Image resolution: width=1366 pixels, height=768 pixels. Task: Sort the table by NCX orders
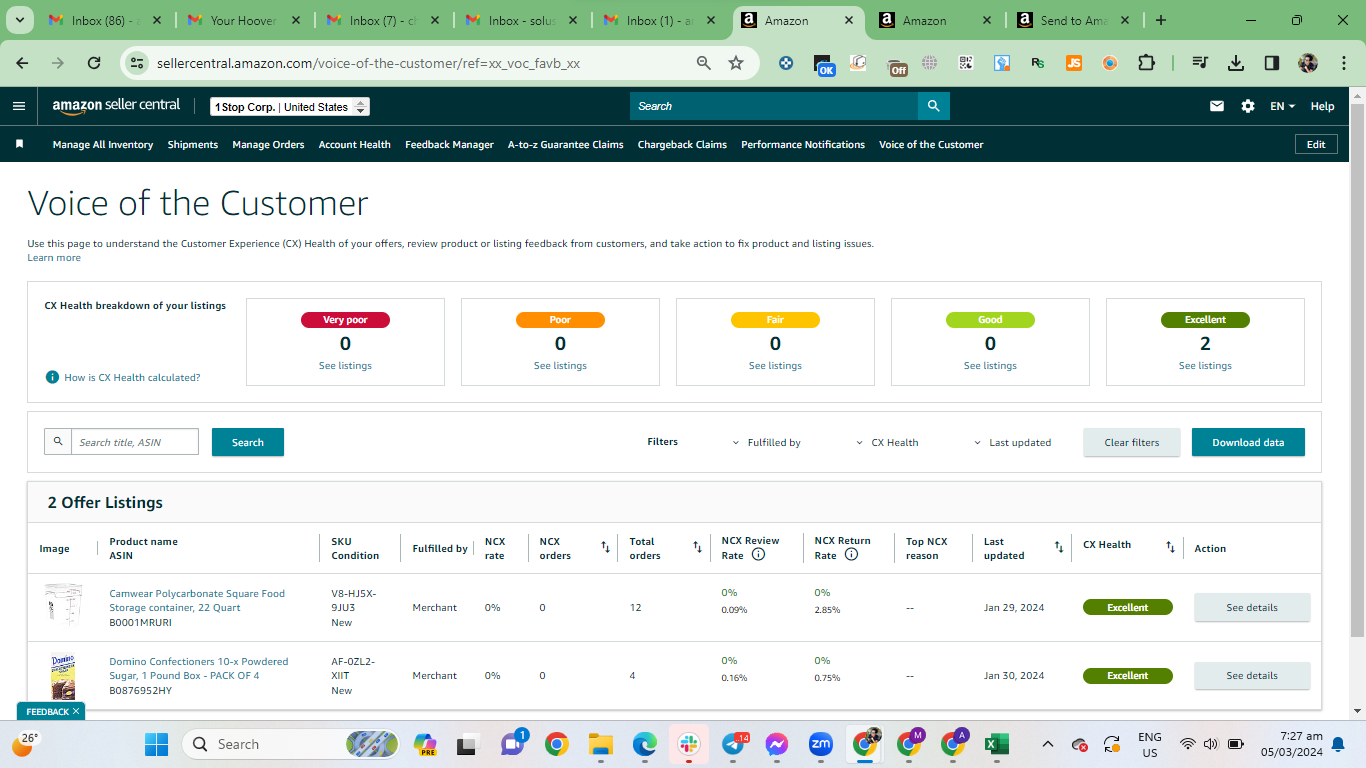[605, 548]
